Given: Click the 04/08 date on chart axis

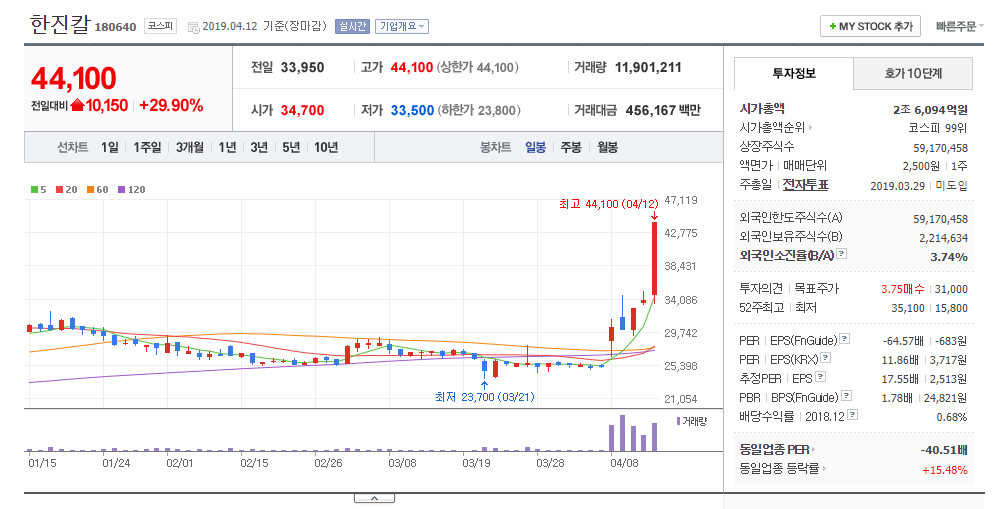Looking at the screenshot, I should tap(624, 463).
